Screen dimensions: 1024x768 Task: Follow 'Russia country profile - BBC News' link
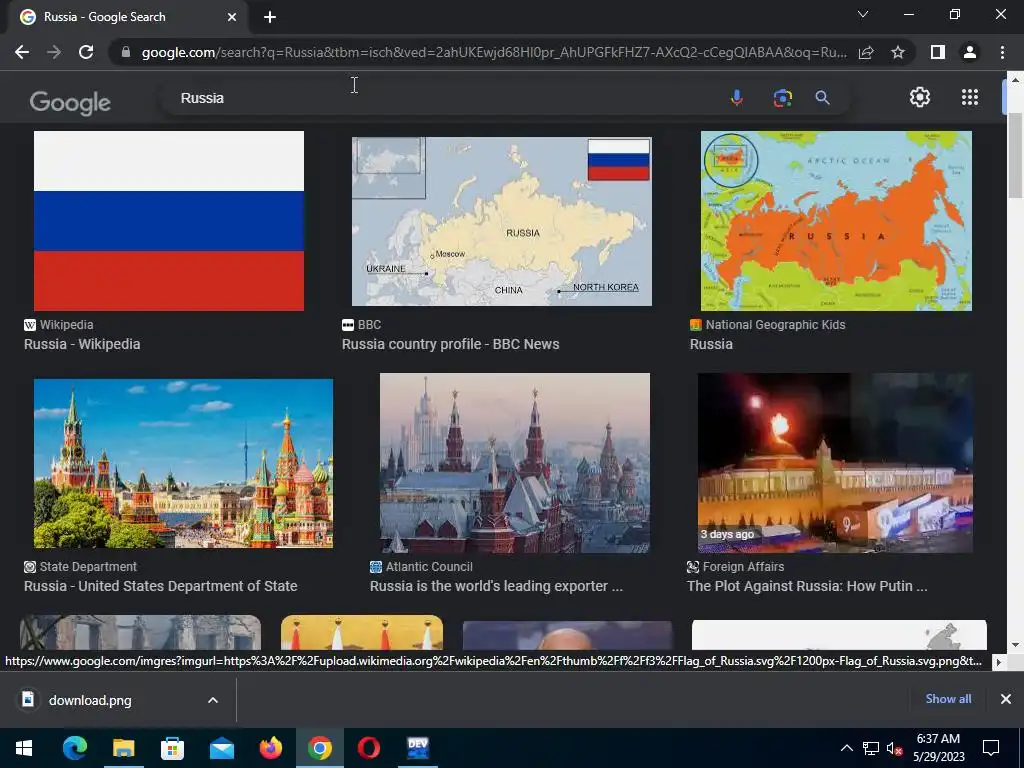[451, 344]
